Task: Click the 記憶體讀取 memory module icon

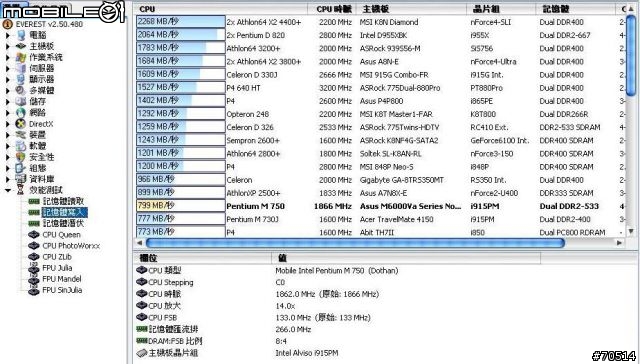Action: coord(34,202)
